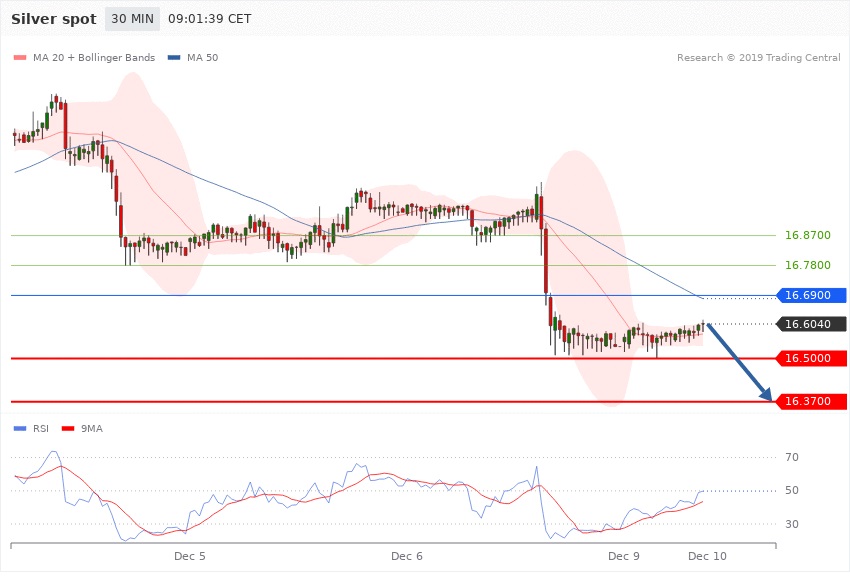Click the 30 MIN timeframe badge
The width and height of the screenshot is (850, 576).
coord(132,19)
